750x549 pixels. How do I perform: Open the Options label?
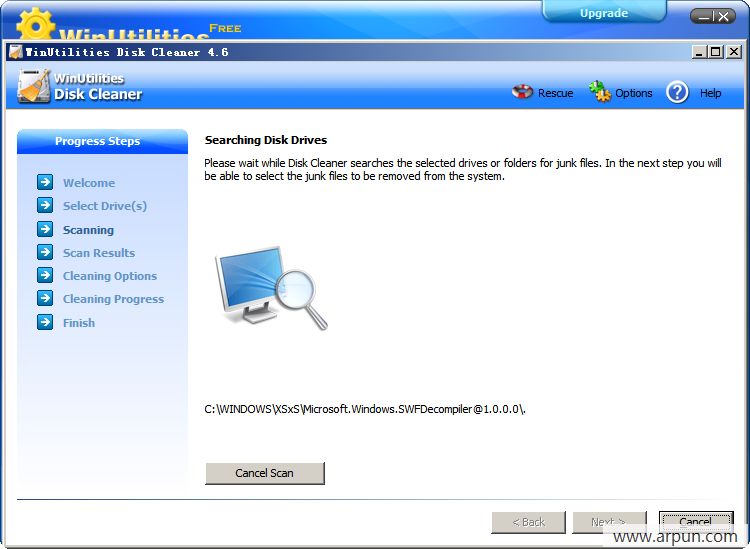pos(633,93)
